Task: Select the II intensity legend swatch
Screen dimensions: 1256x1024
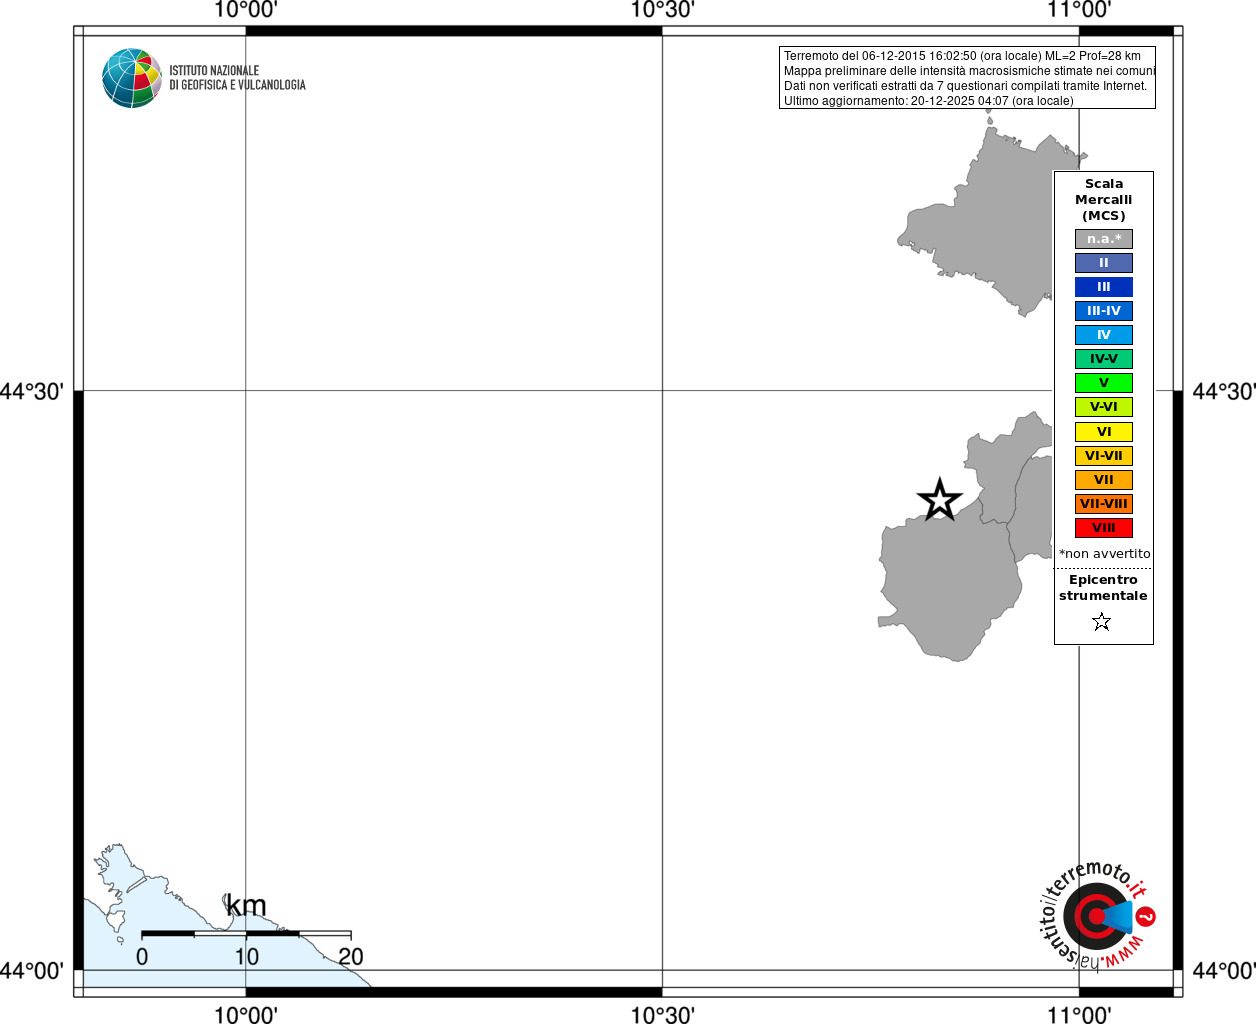Action: (x=1104, y=263)
